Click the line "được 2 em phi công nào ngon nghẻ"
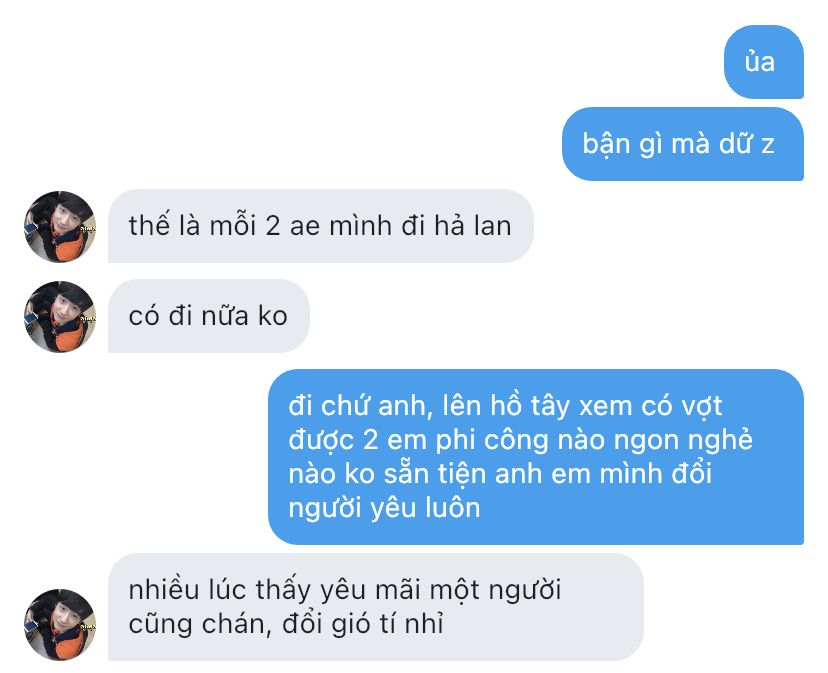 pyautogui.click(x=520, y=440)
